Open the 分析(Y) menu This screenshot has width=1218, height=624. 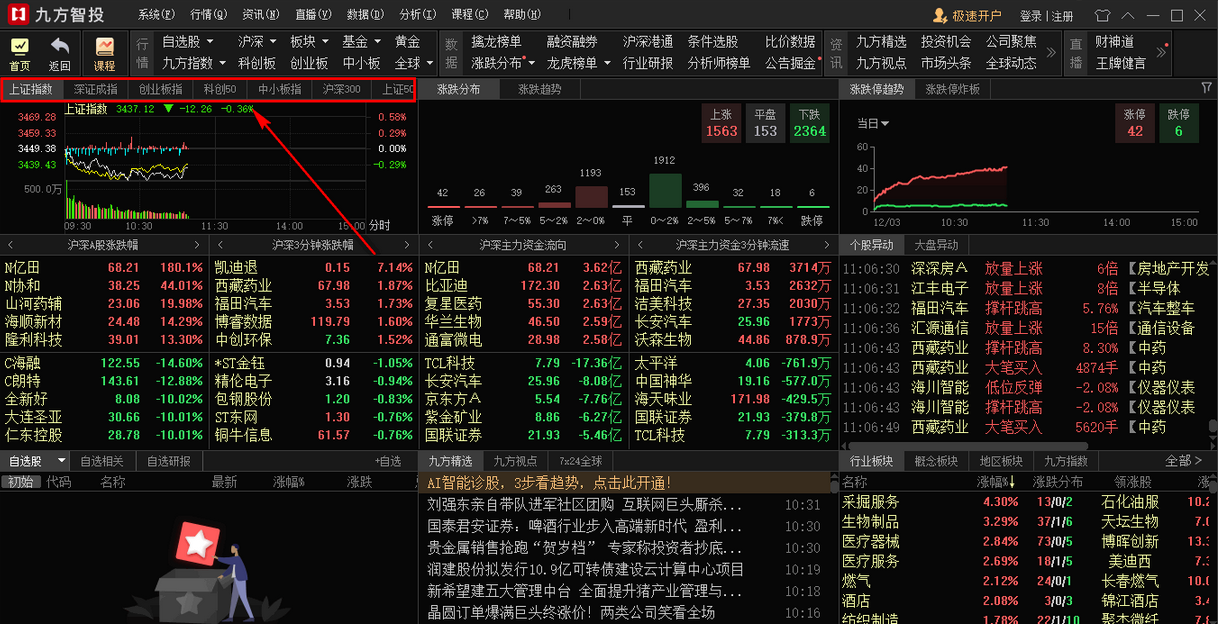point(417,16)
